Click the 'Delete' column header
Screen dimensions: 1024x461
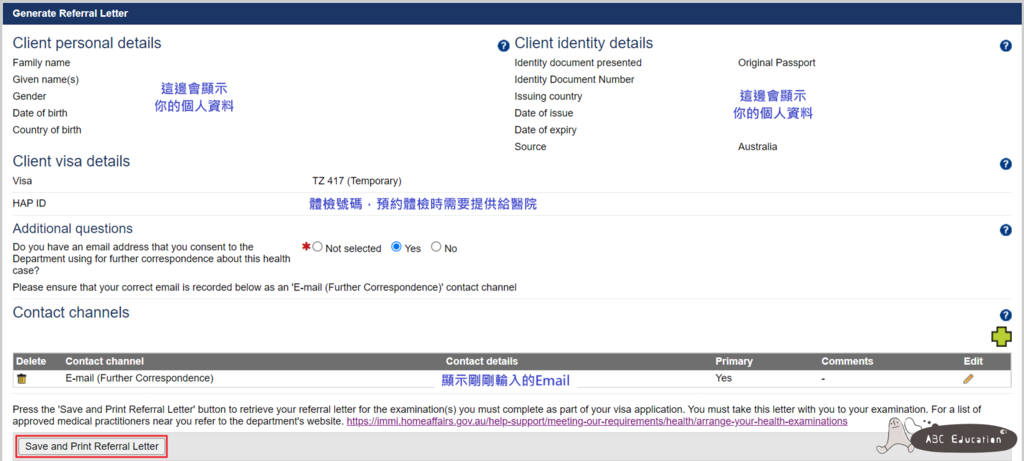(29, 361)
